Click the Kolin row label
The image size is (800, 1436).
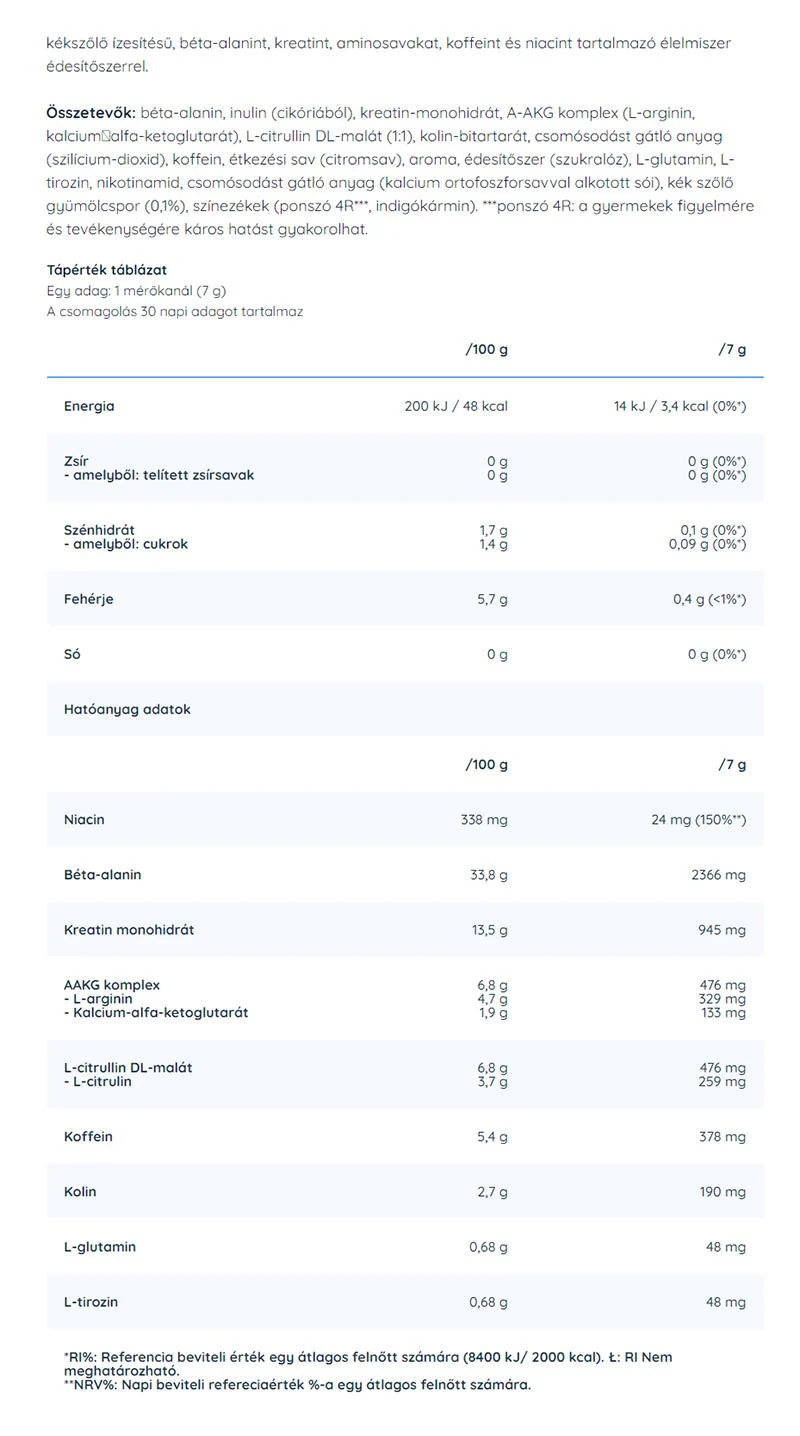pyautogui.click(x=80, y=1191)
